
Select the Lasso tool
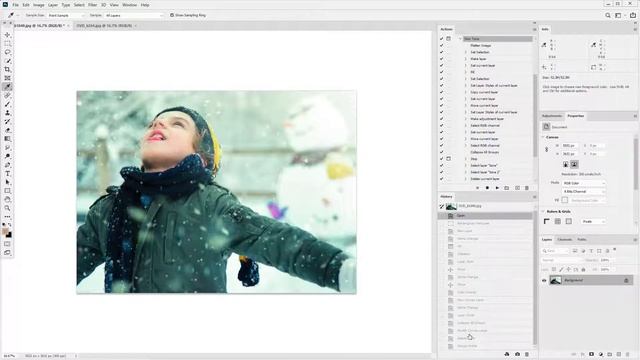click(x=7, y=52)
